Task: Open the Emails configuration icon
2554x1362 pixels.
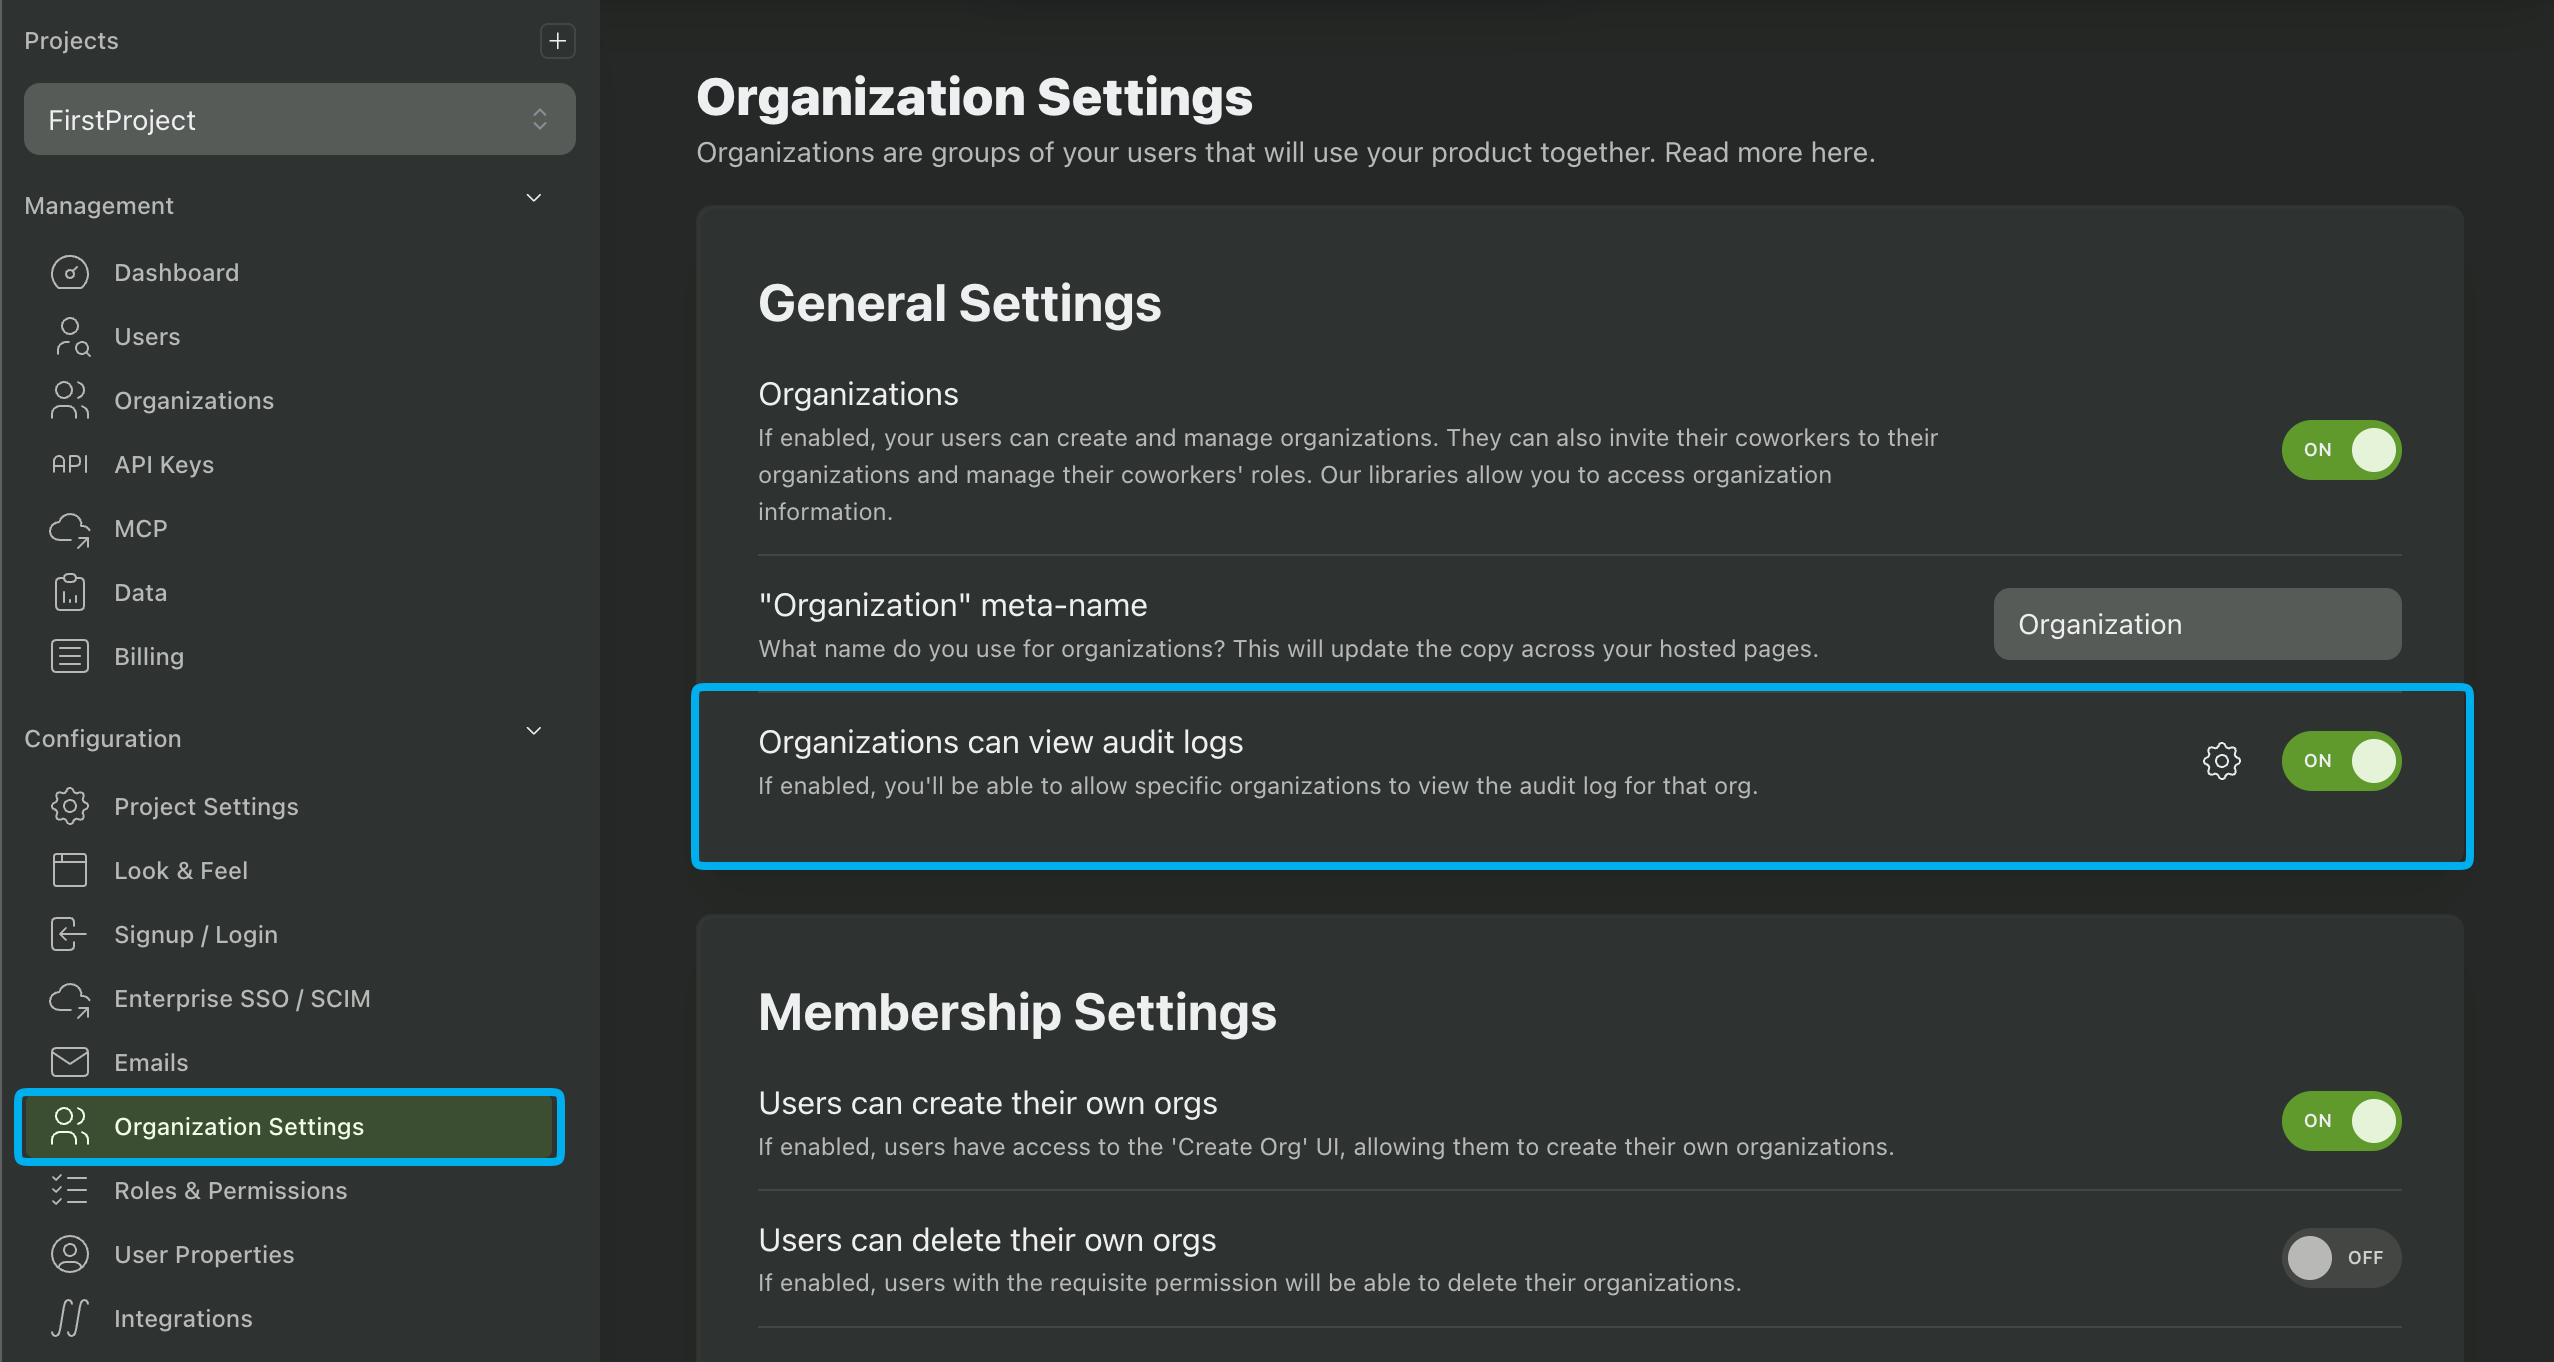Action: pyautogui.click(x=70, y=1062)
